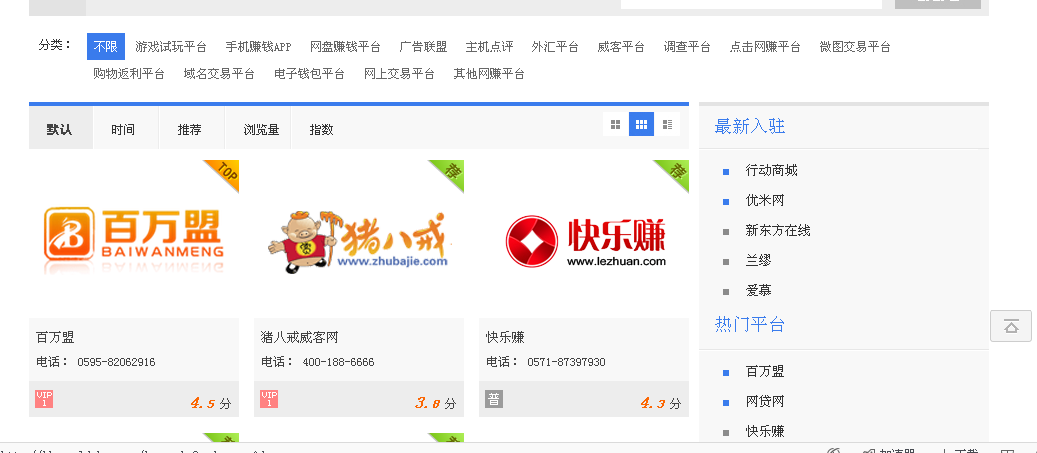The image size is (1037, 453).
Task: Sort by 指数 tab
Action: (x=321, y=129)
